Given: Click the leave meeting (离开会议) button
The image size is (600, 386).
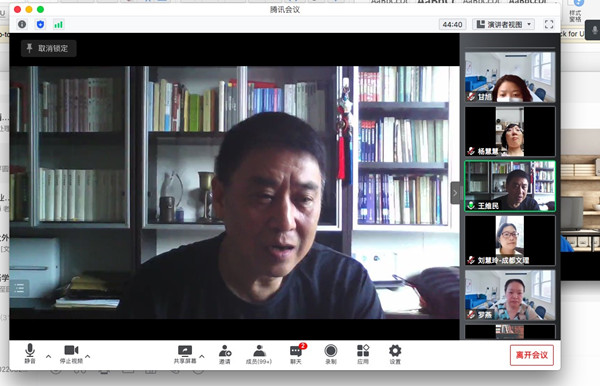Looking at the screenshot, I should click(x=532, y=355).
